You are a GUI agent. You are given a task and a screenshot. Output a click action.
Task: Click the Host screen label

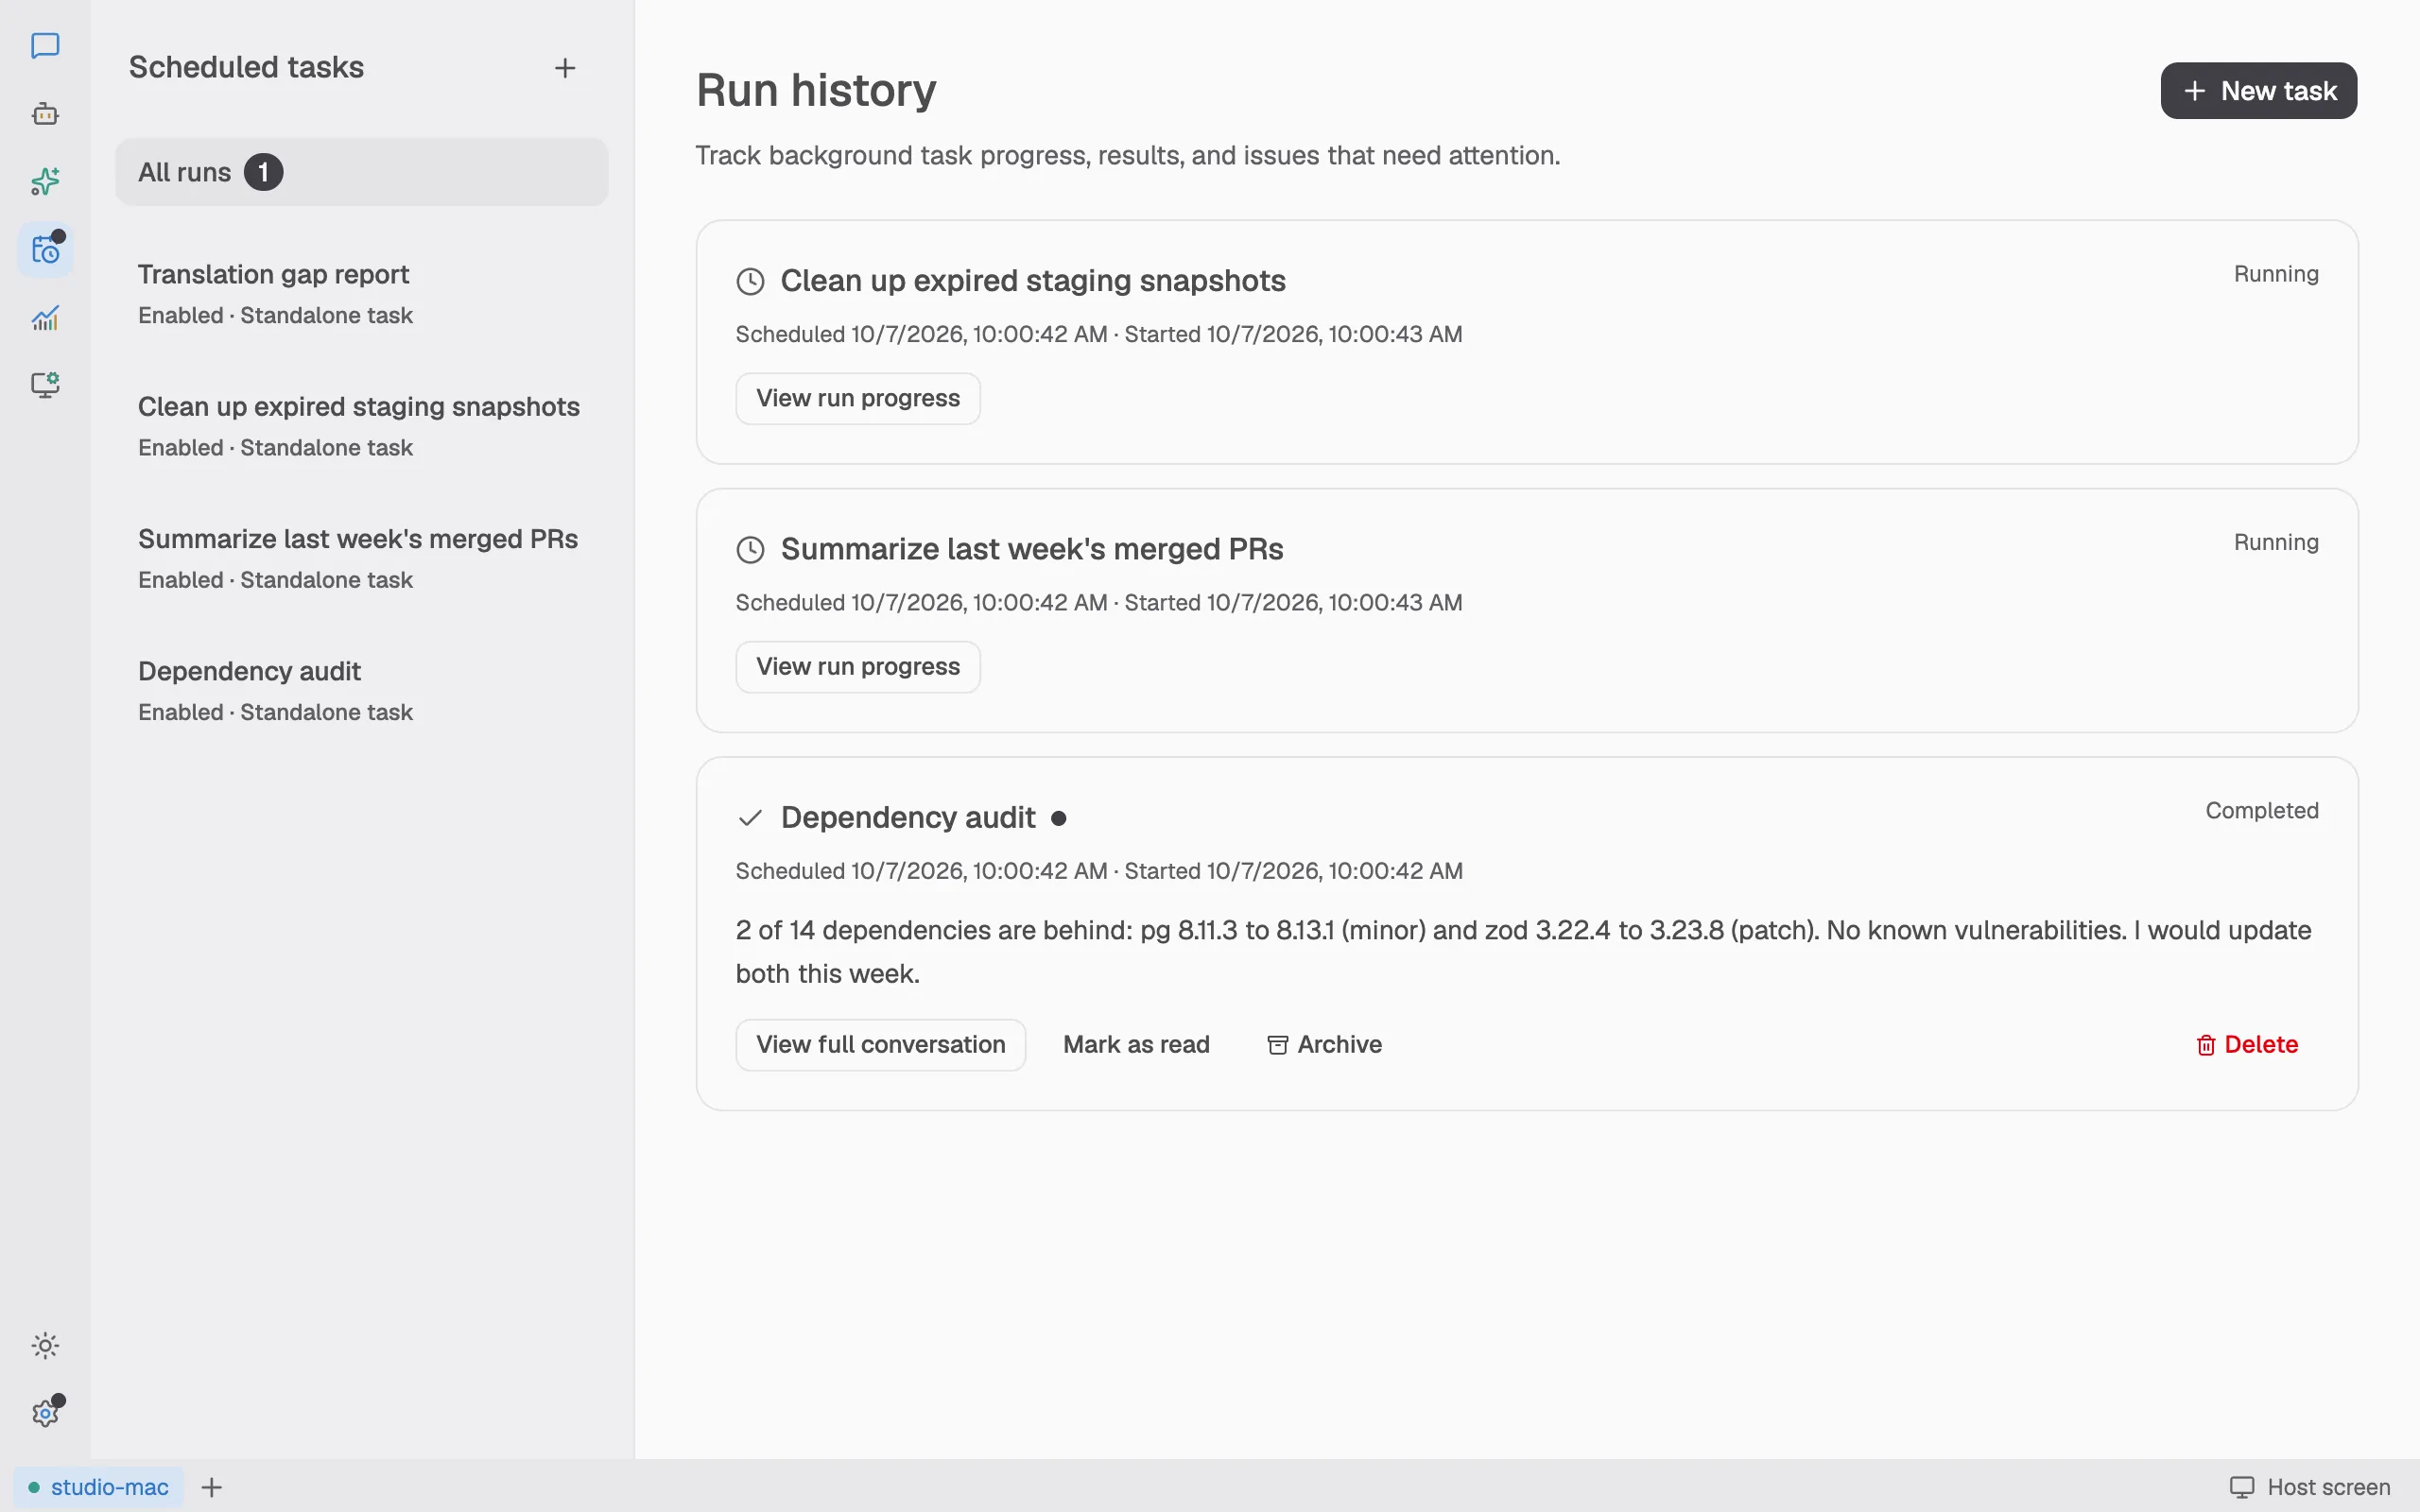(x=2328, y=1487)
